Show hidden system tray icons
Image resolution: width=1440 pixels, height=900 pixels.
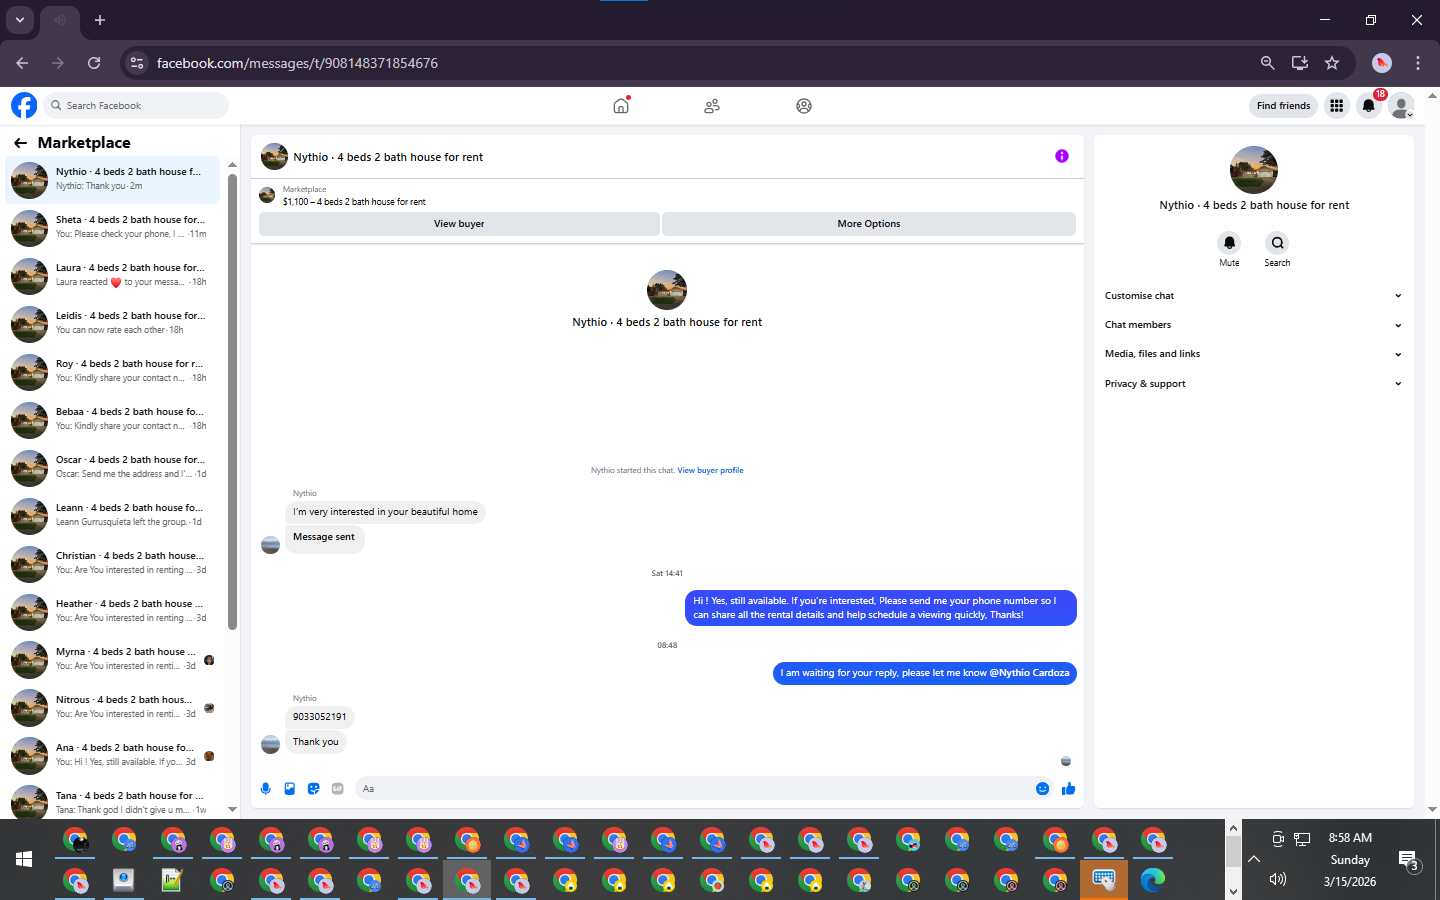pos(1254,859)
